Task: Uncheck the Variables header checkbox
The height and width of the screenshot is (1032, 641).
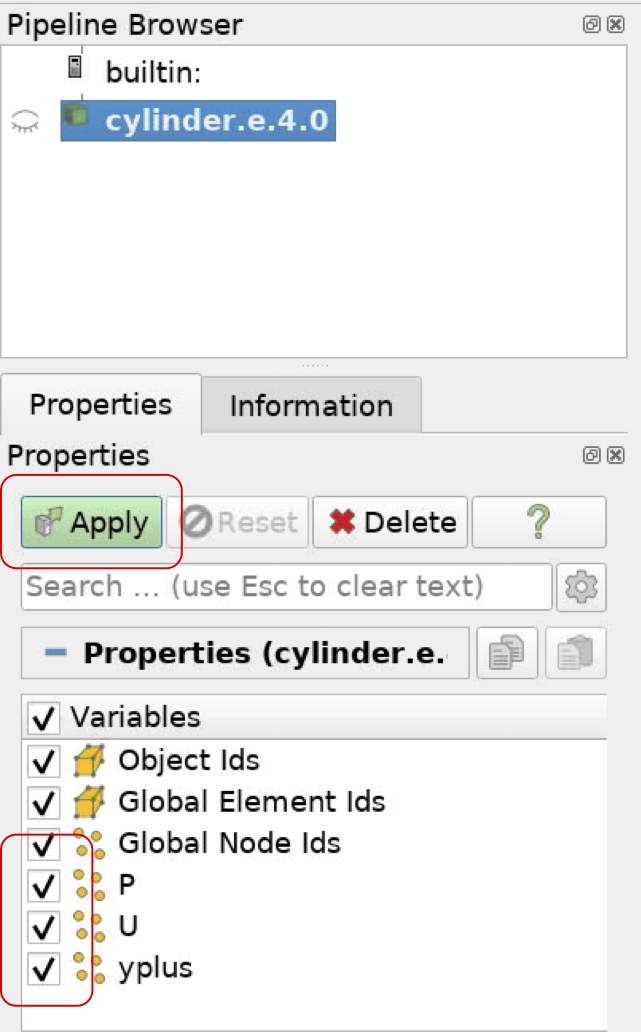Action: (43, 717)
